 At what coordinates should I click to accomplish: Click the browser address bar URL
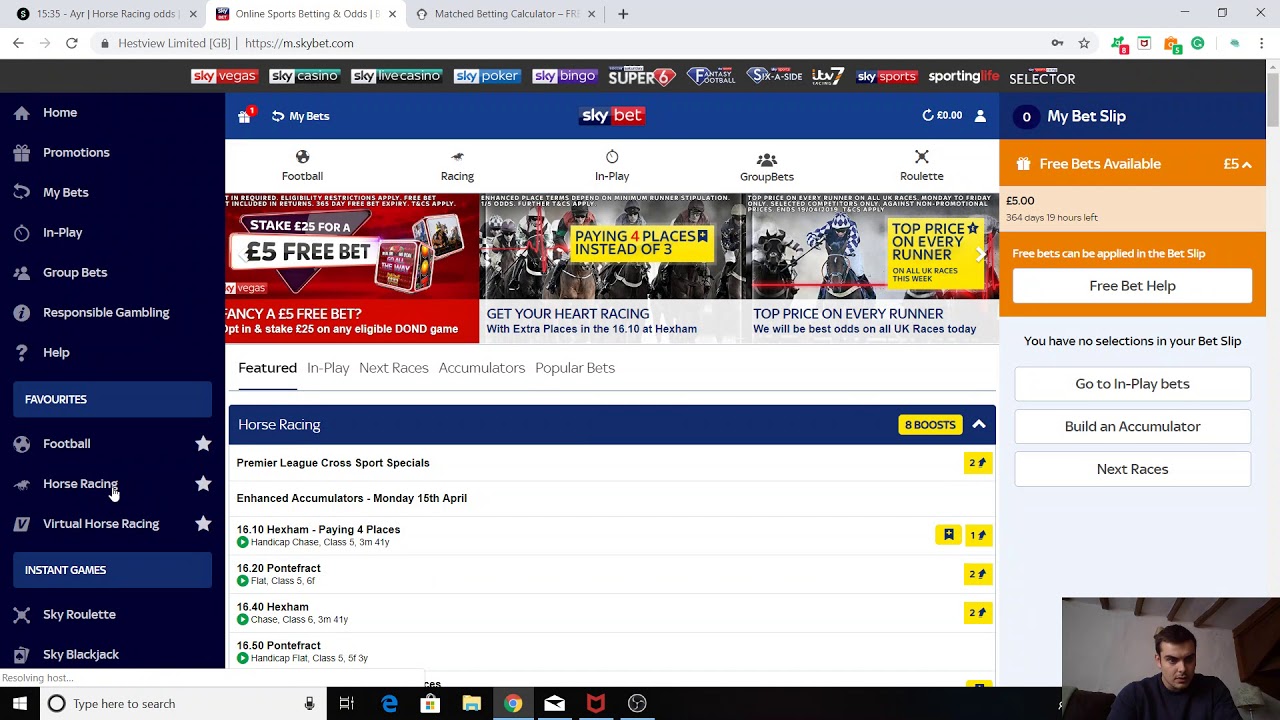coord(299,43)
